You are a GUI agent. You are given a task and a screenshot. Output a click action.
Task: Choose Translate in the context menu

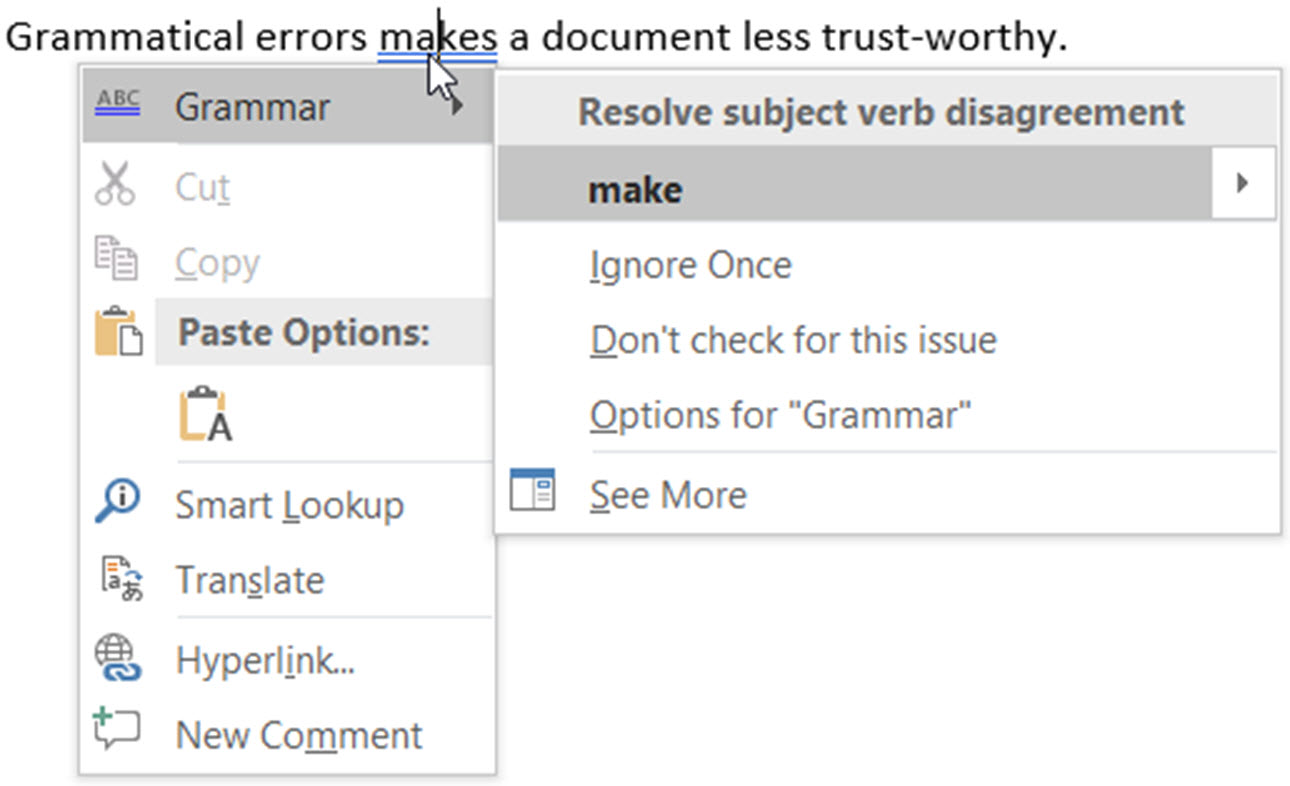pyautogui.click(x=249, y=581)
